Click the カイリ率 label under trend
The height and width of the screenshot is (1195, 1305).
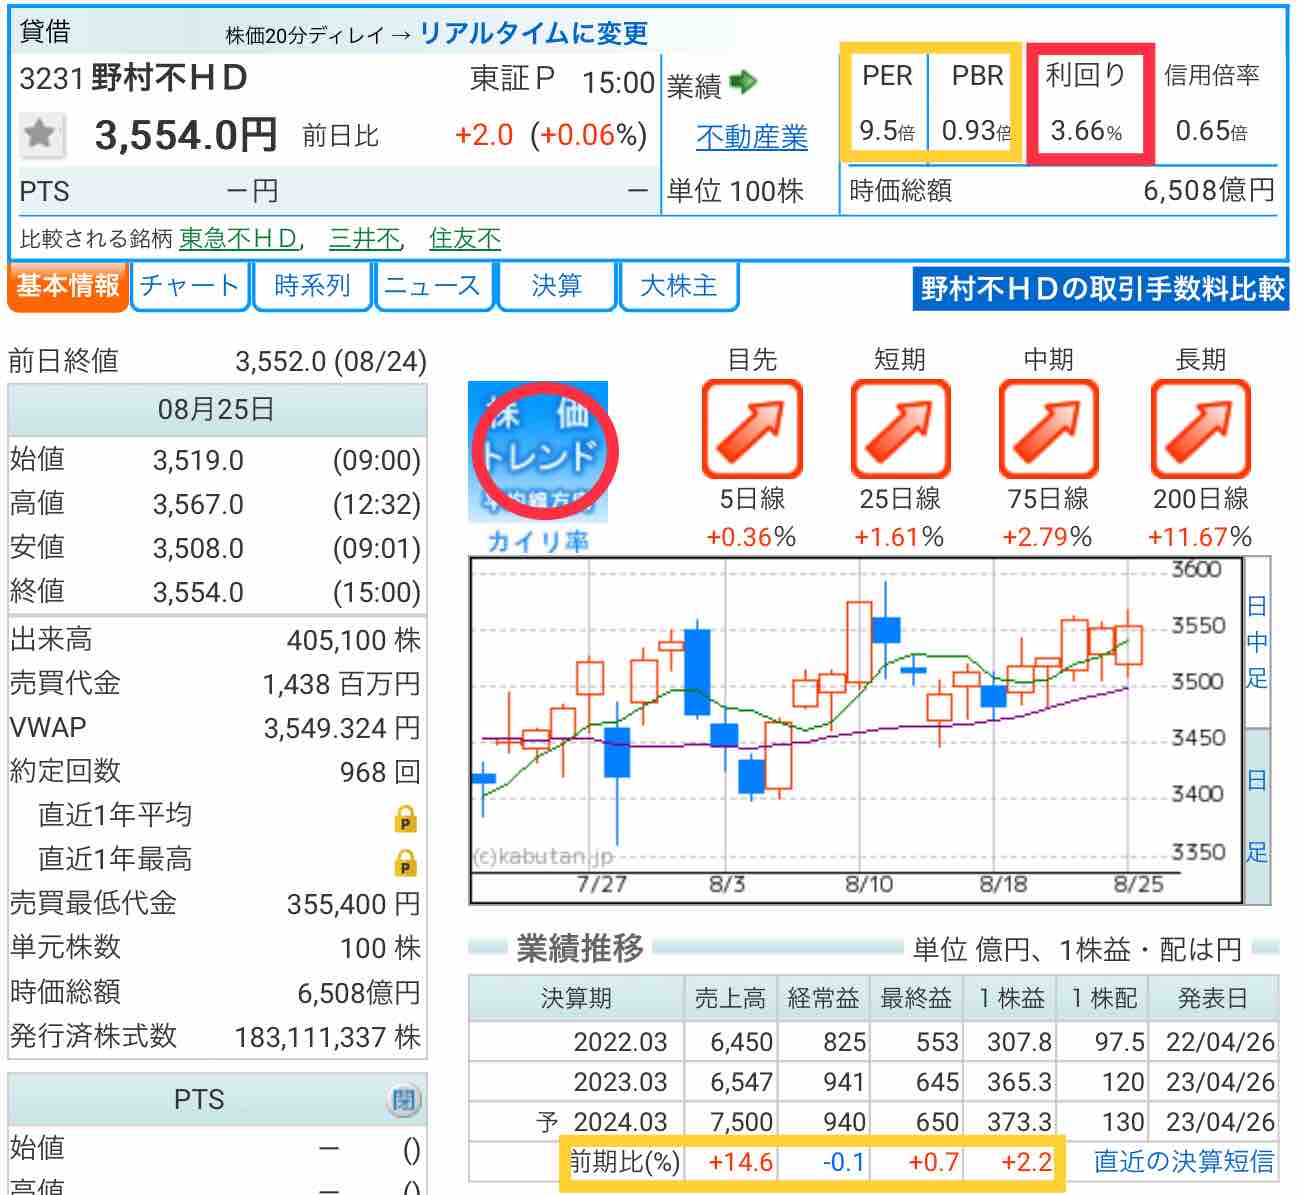tap(539, 541)
